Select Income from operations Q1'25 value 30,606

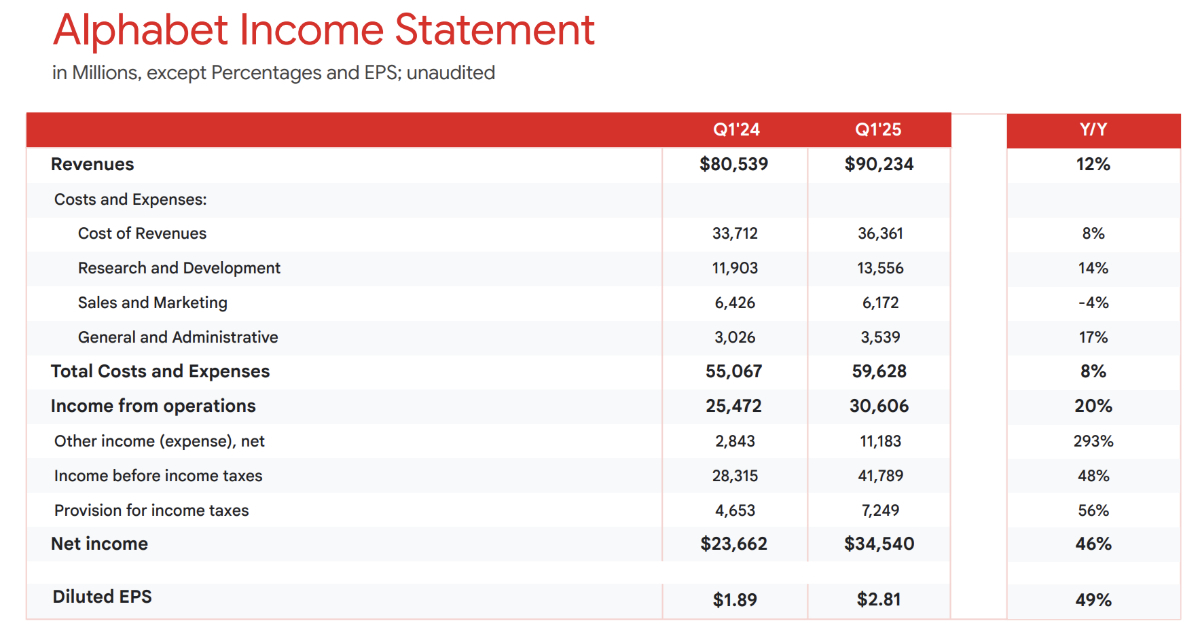[x=879, y=406]
